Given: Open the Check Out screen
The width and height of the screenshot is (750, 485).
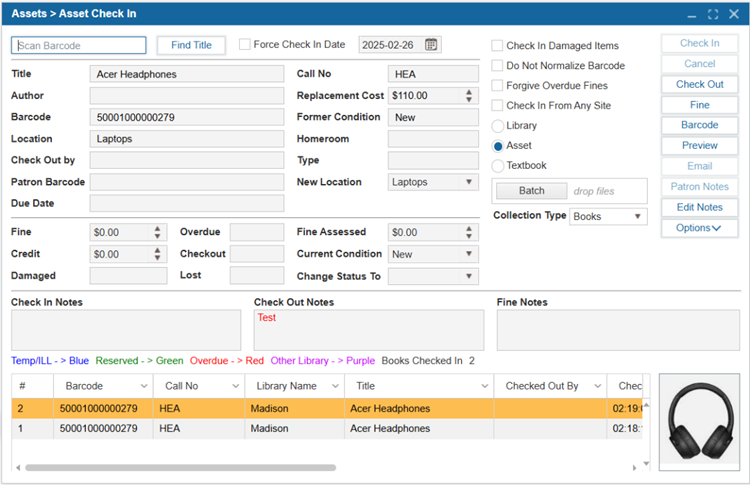Looking at the screenshot, I should tap(699, 84).
